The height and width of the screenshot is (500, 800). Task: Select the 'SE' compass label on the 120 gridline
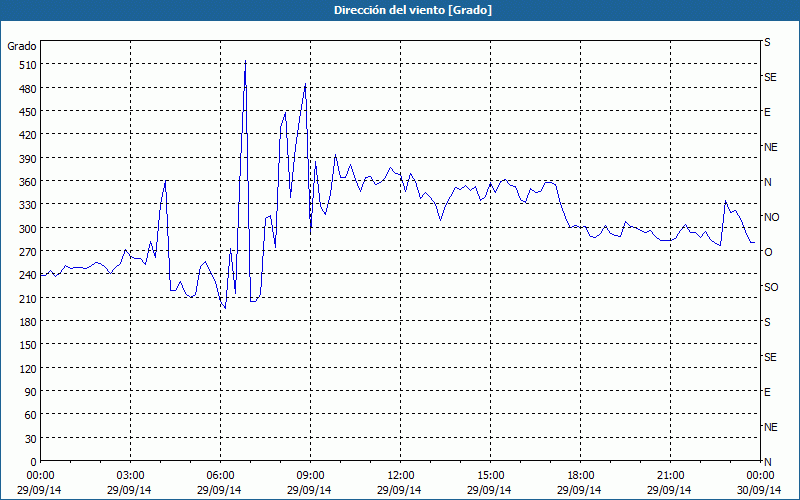(770, 357)
